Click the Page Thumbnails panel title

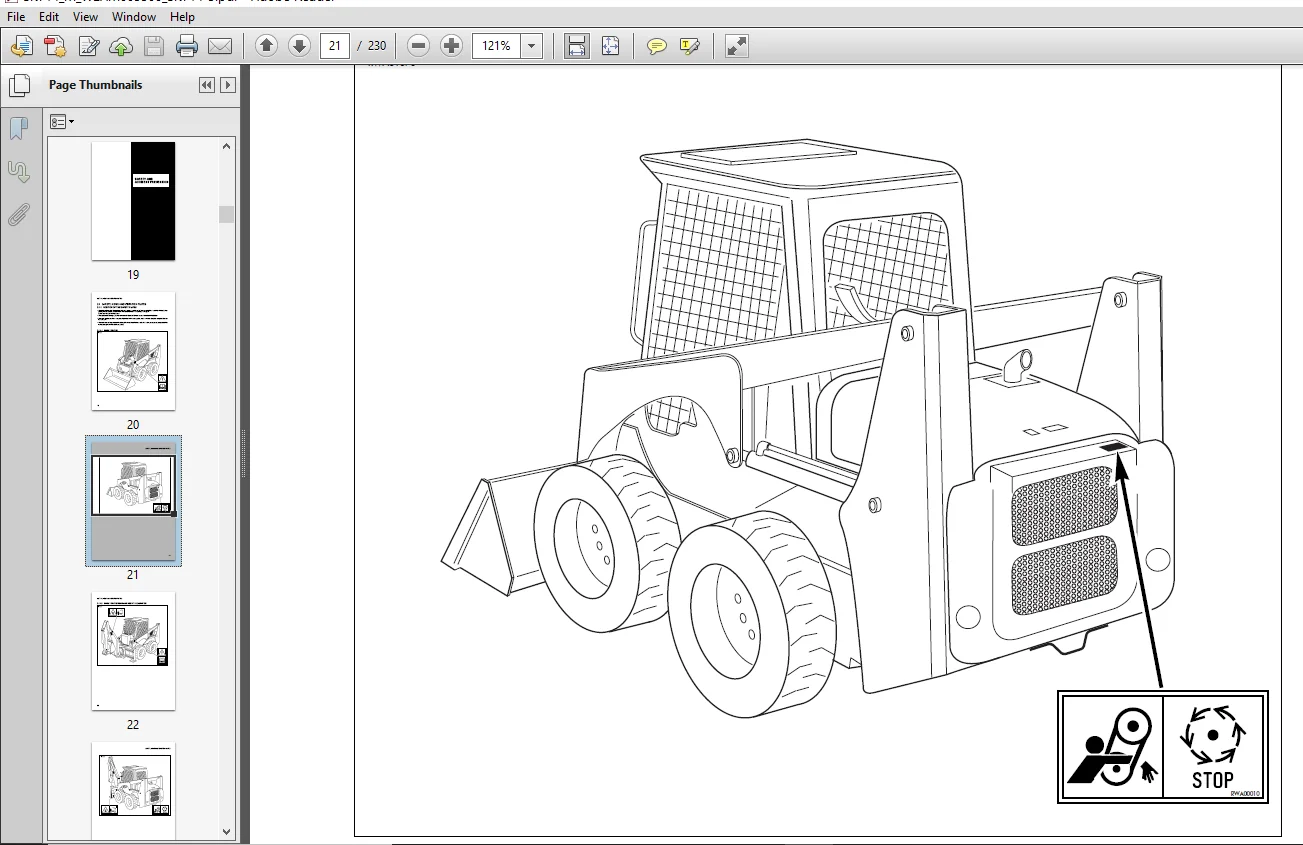[95, 85]
